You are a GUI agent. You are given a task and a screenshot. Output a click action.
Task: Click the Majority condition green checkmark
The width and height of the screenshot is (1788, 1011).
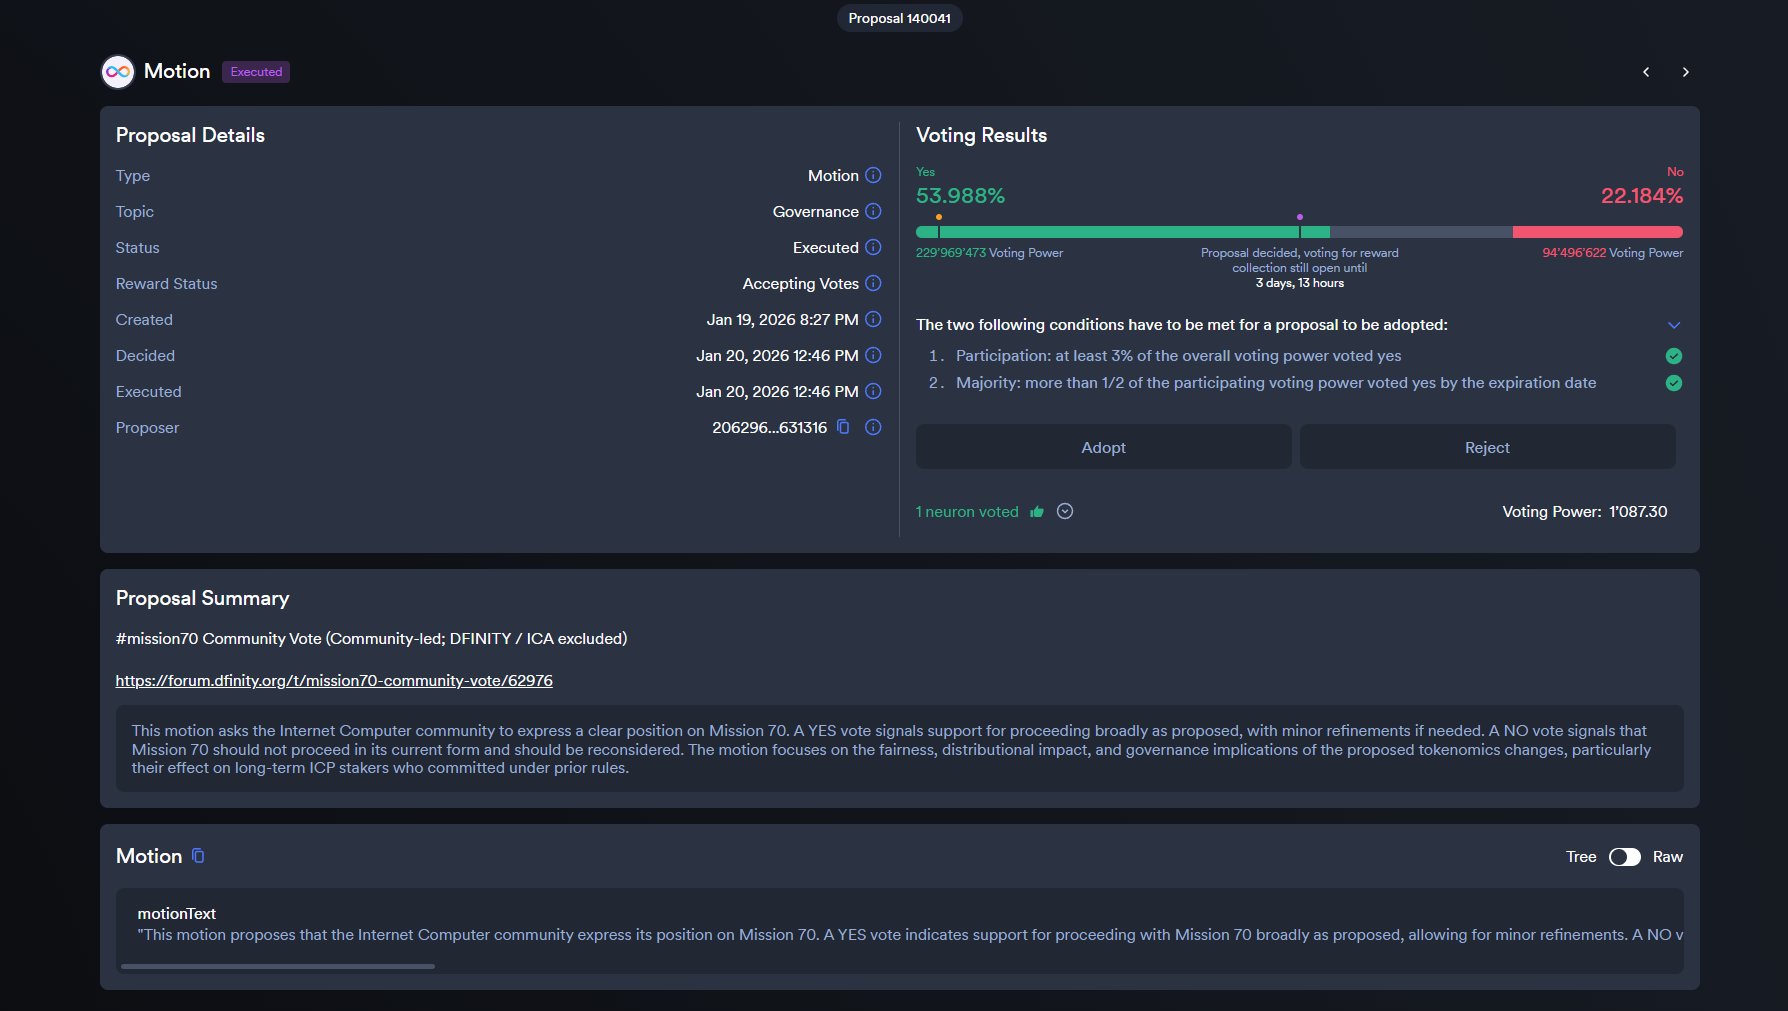pyautogui.click(x=1674, y=383)
